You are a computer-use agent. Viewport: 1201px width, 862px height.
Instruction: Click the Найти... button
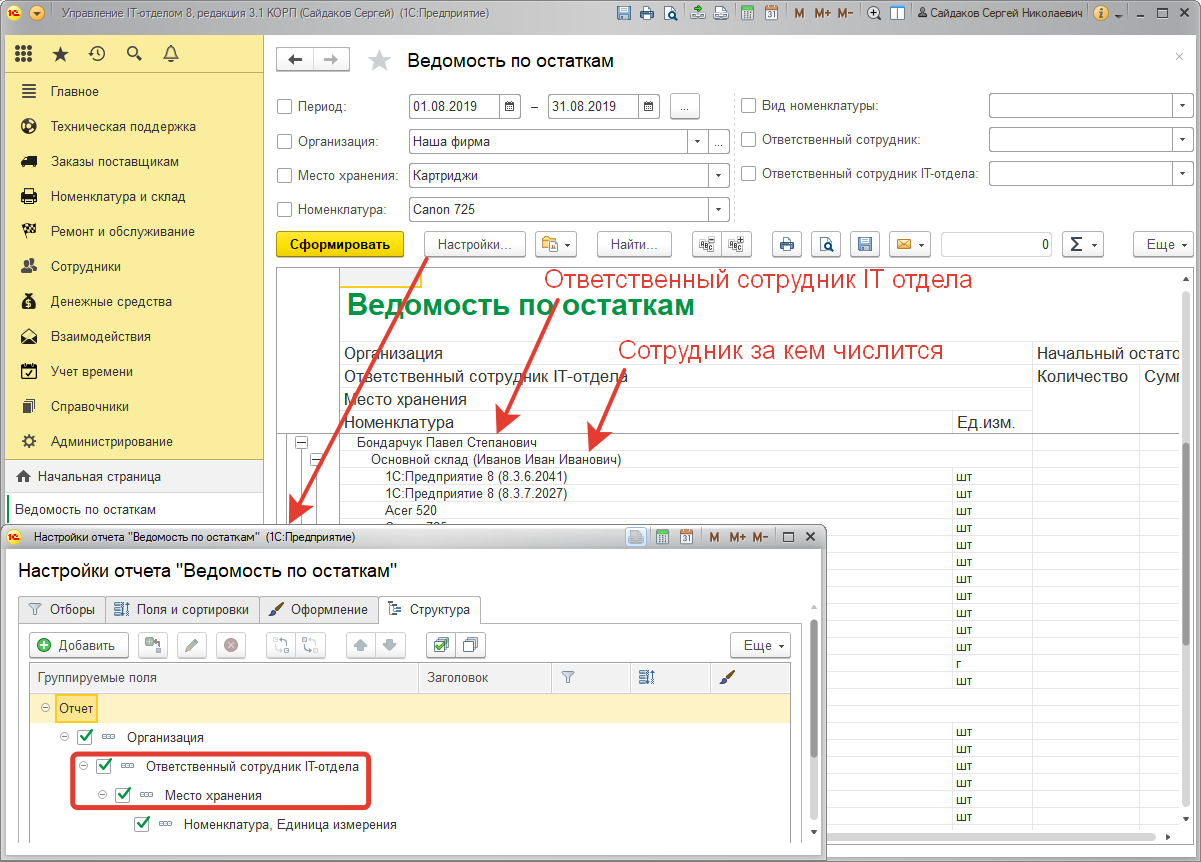[633, 244]
